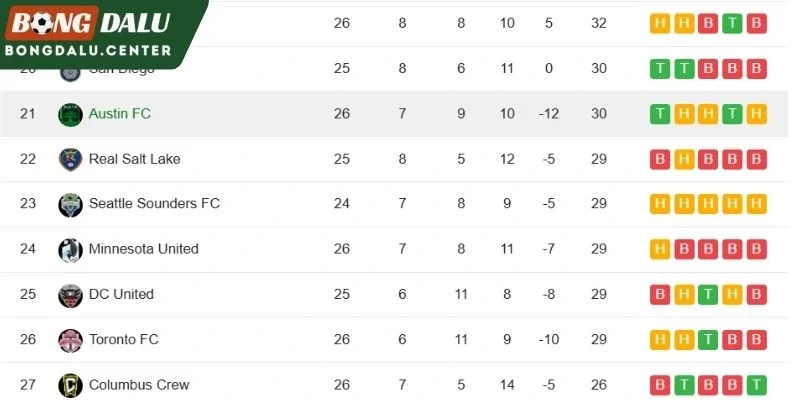Click Real Salt Lake's yellow H form badge
The height and width of the screenshot is (400, 800).
(x=684, y=159)
